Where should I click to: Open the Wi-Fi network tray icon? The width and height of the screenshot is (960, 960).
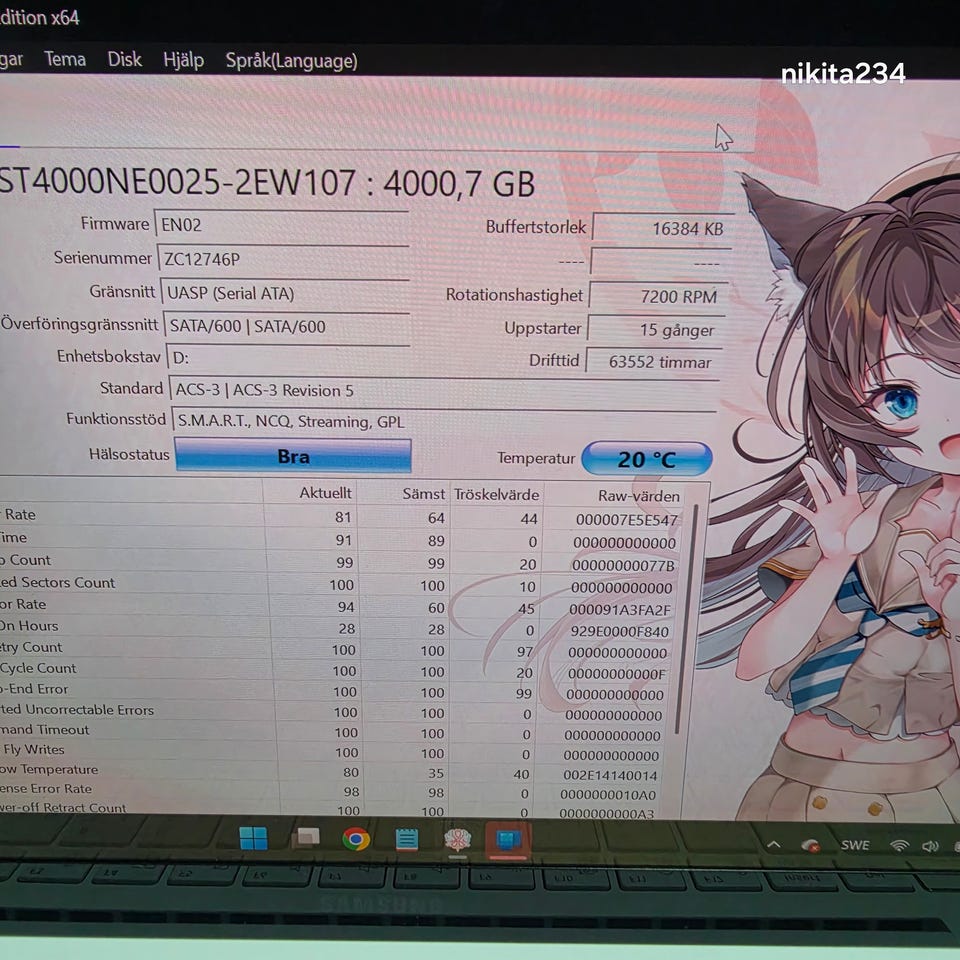click(x=899, y=846)
